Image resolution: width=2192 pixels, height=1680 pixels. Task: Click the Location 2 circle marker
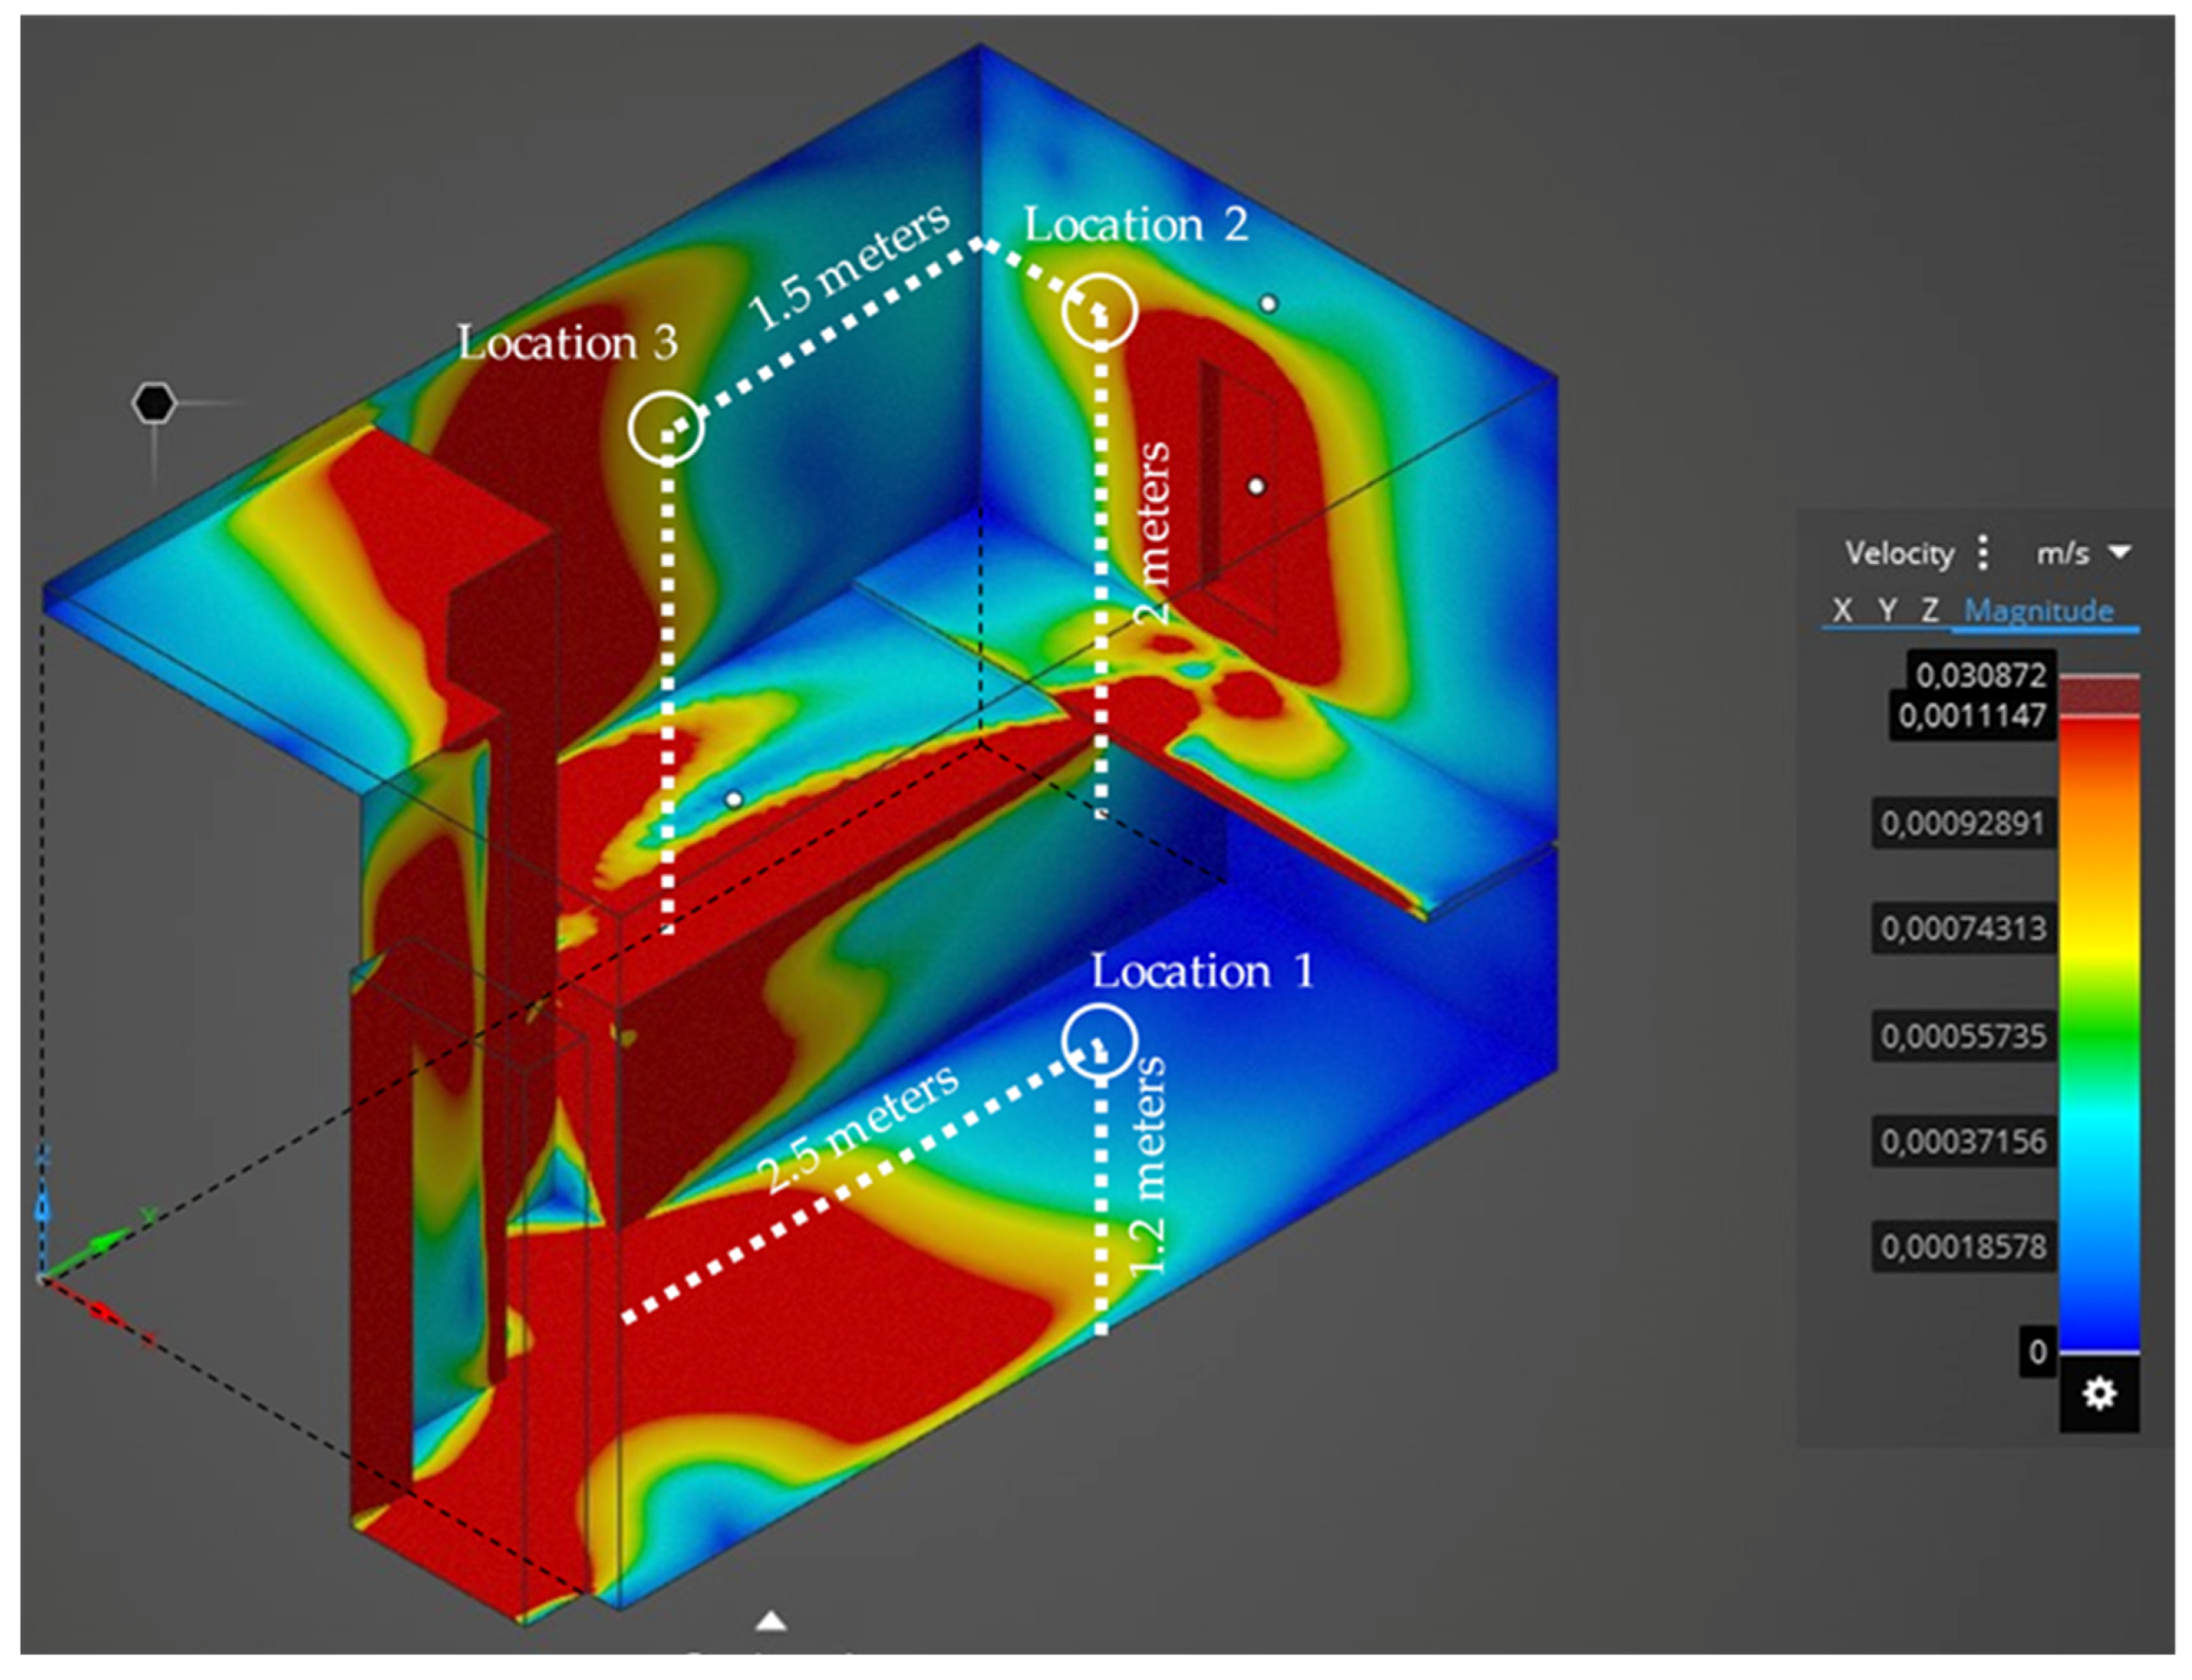(1099, 311)
